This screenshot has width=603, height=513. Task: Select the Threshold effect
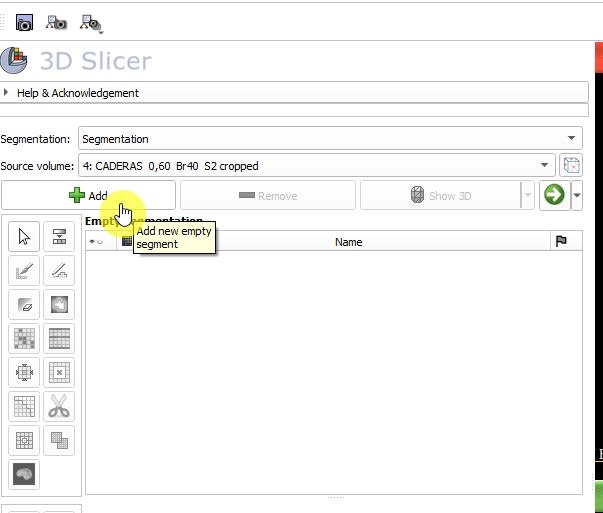click(59, 237)
